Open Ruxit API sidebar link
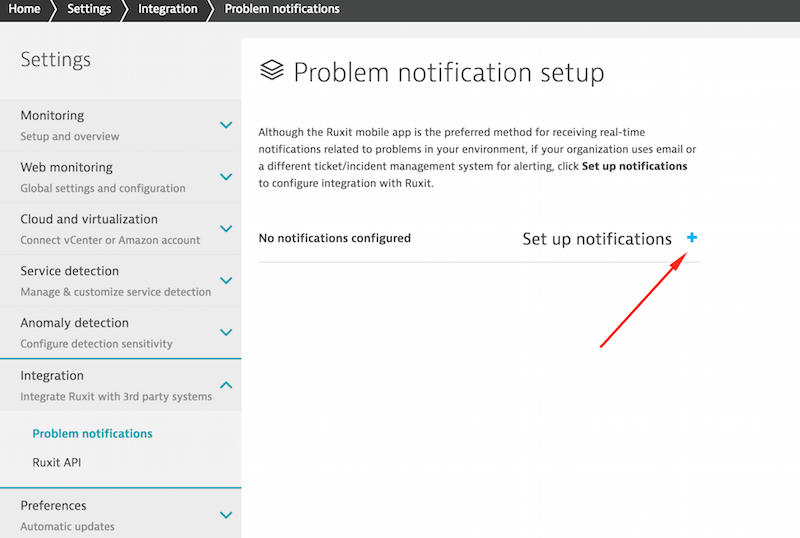This screenshot has width=800, height=538. 57,462
